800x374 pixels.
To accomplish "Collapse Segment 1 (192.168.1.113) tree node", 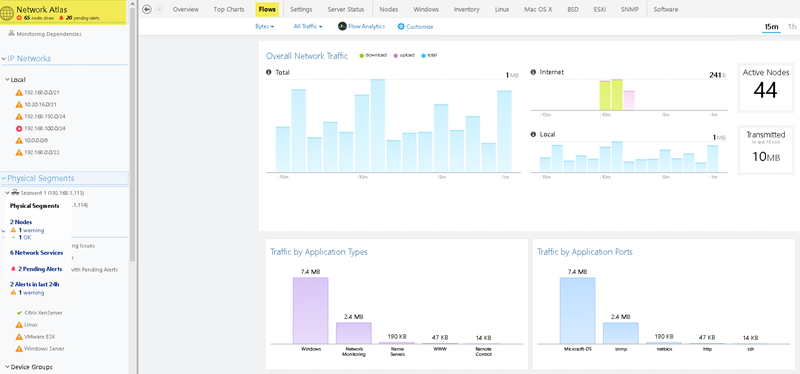I will tap(7, 193).
